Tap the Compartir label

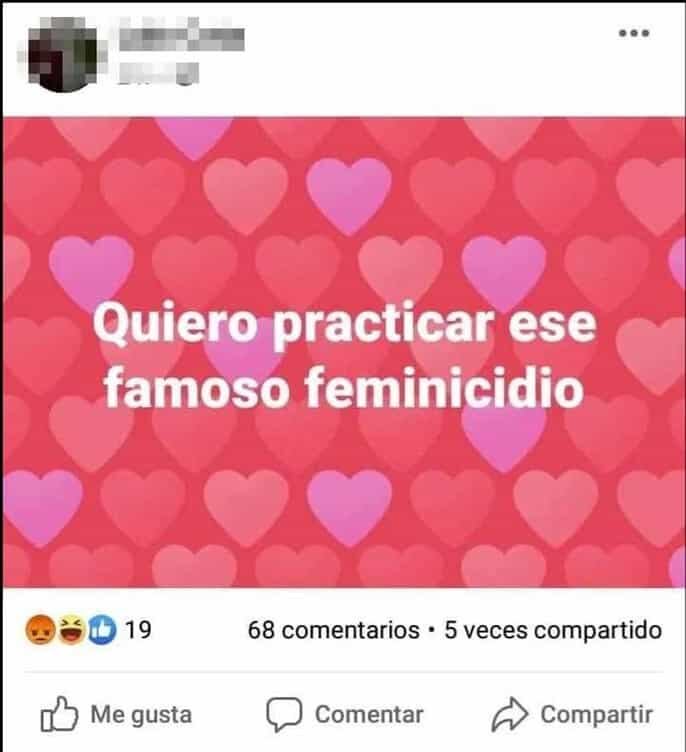tap(596, 715)
